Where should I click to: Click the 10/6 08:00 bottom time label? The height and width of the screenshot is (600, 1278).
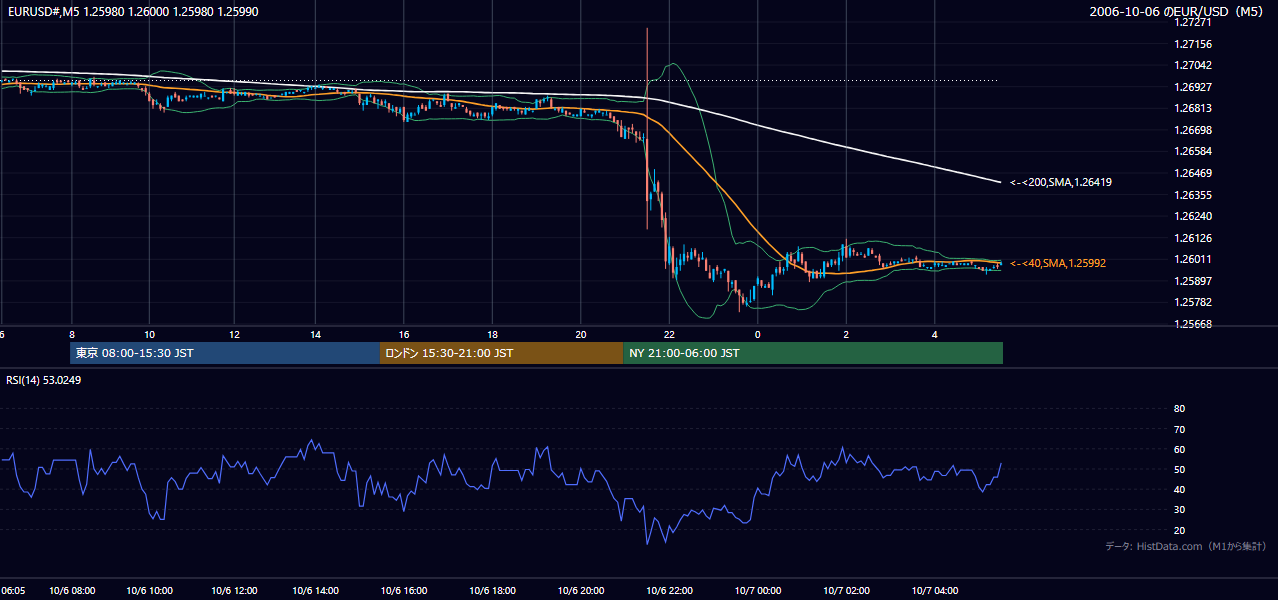[72, 591]
